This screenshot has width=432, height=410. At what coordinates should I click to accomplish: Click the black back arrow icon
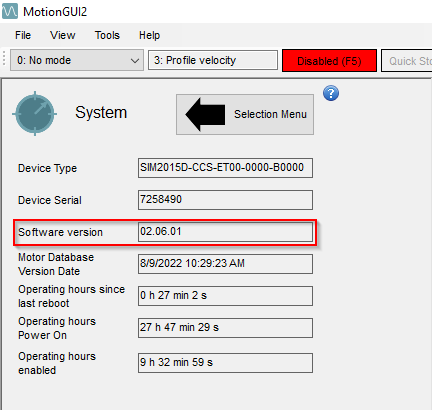[x=205, y=114]
